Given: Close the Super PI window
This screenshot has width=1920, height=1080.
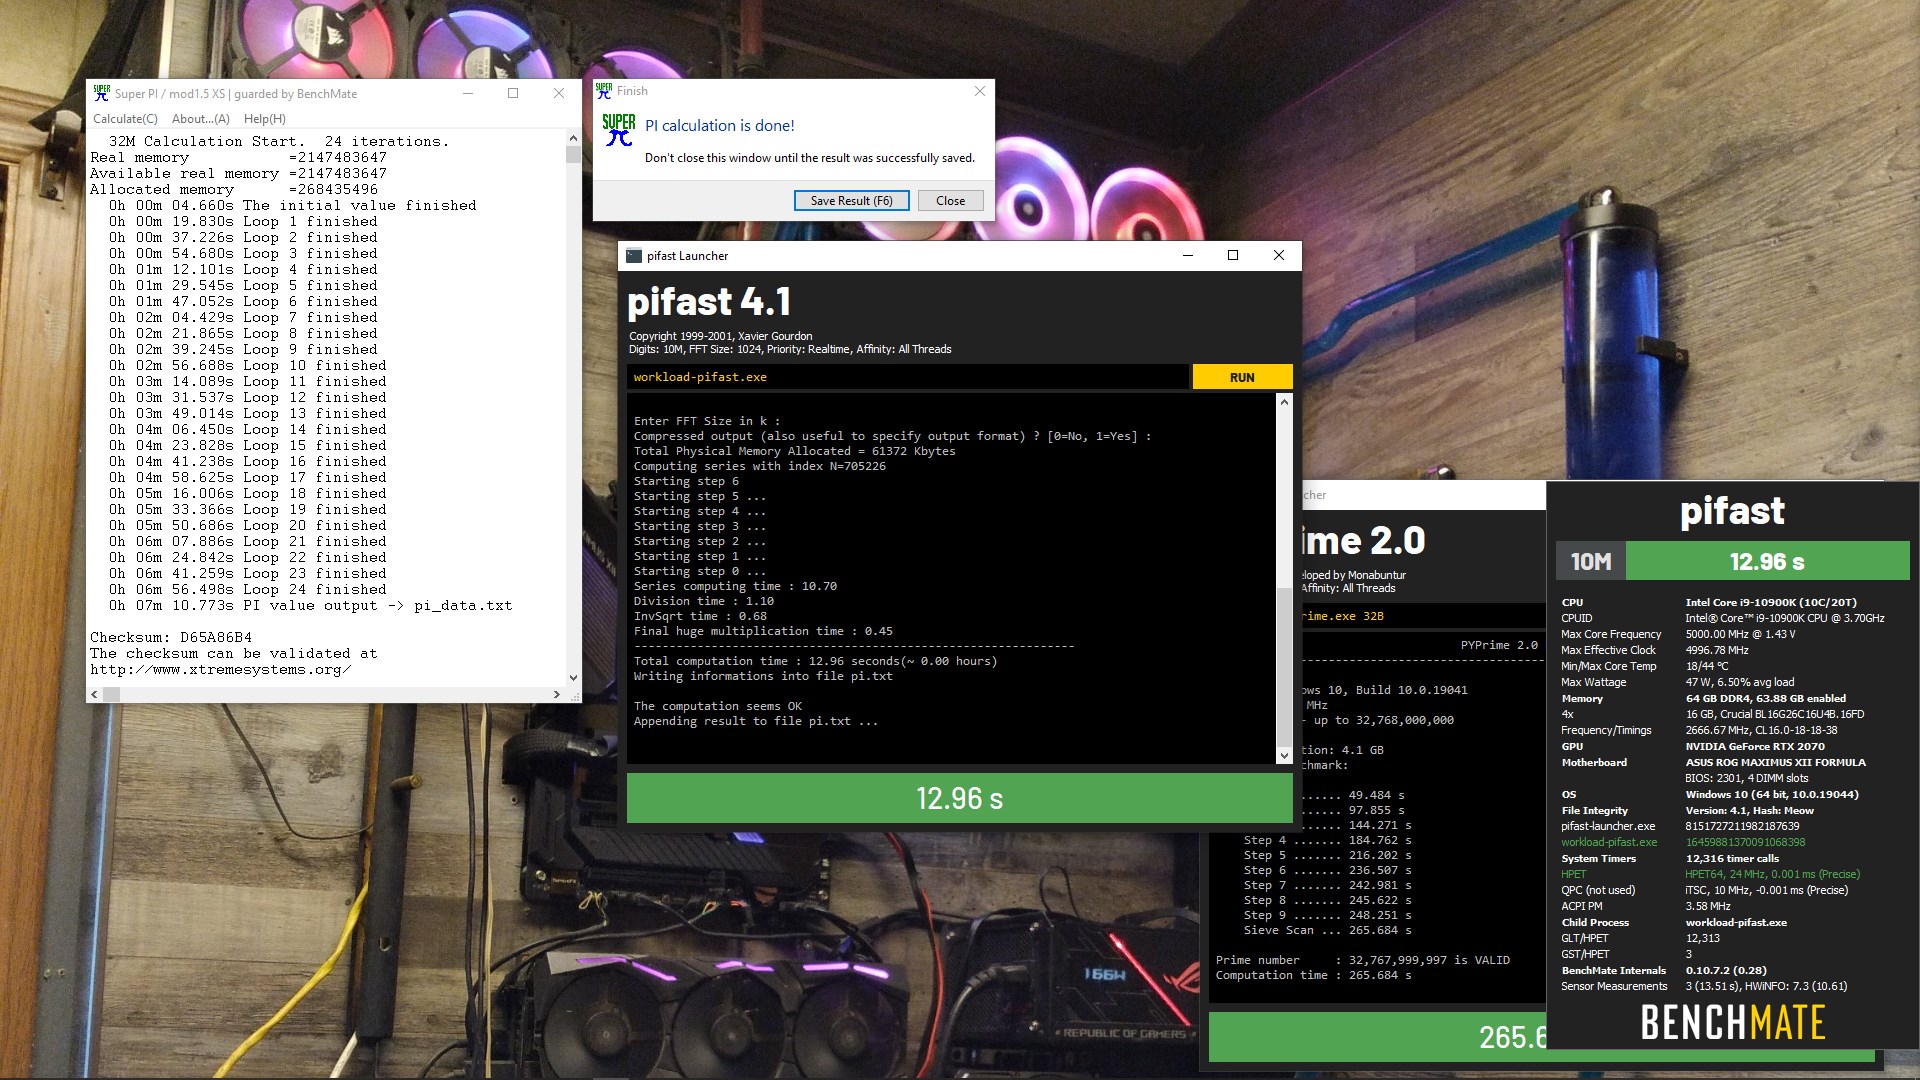Looking at the screenshot, I should (559, 93).
